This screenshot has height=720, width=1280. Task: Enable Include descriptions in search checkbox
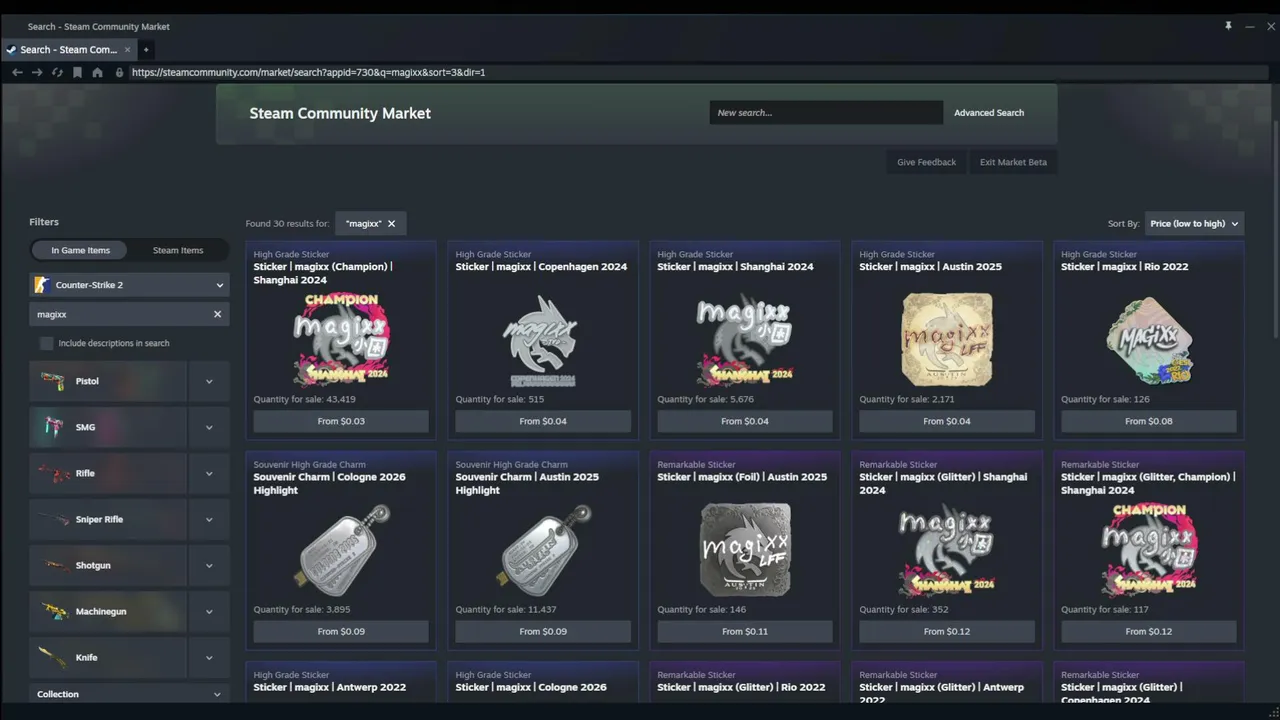coord(46,343)
